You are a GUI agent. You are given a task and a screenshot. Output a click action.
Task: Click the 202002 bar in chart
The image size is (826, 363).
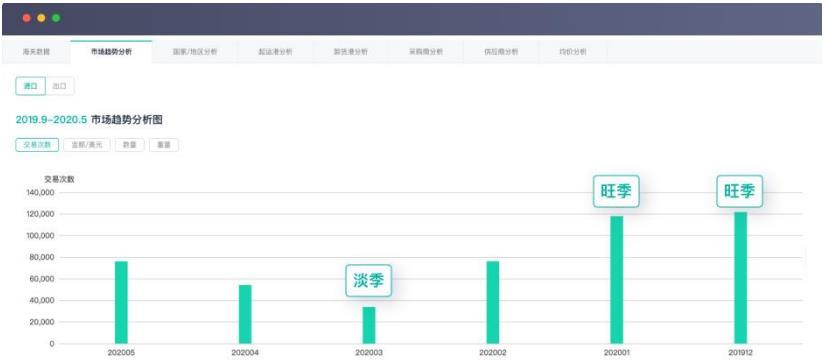tap(493, 302)
